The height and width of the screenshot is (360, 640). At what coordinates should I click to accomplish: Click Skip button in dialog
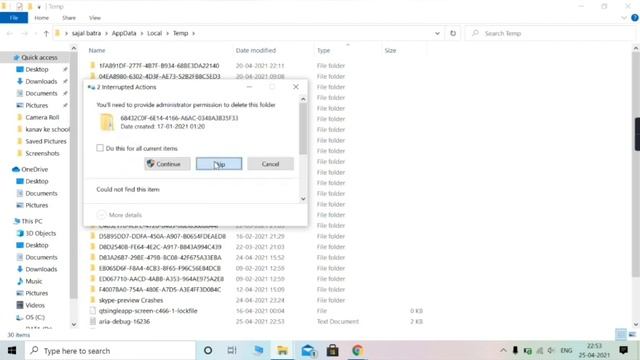click(x=219, y=164)
